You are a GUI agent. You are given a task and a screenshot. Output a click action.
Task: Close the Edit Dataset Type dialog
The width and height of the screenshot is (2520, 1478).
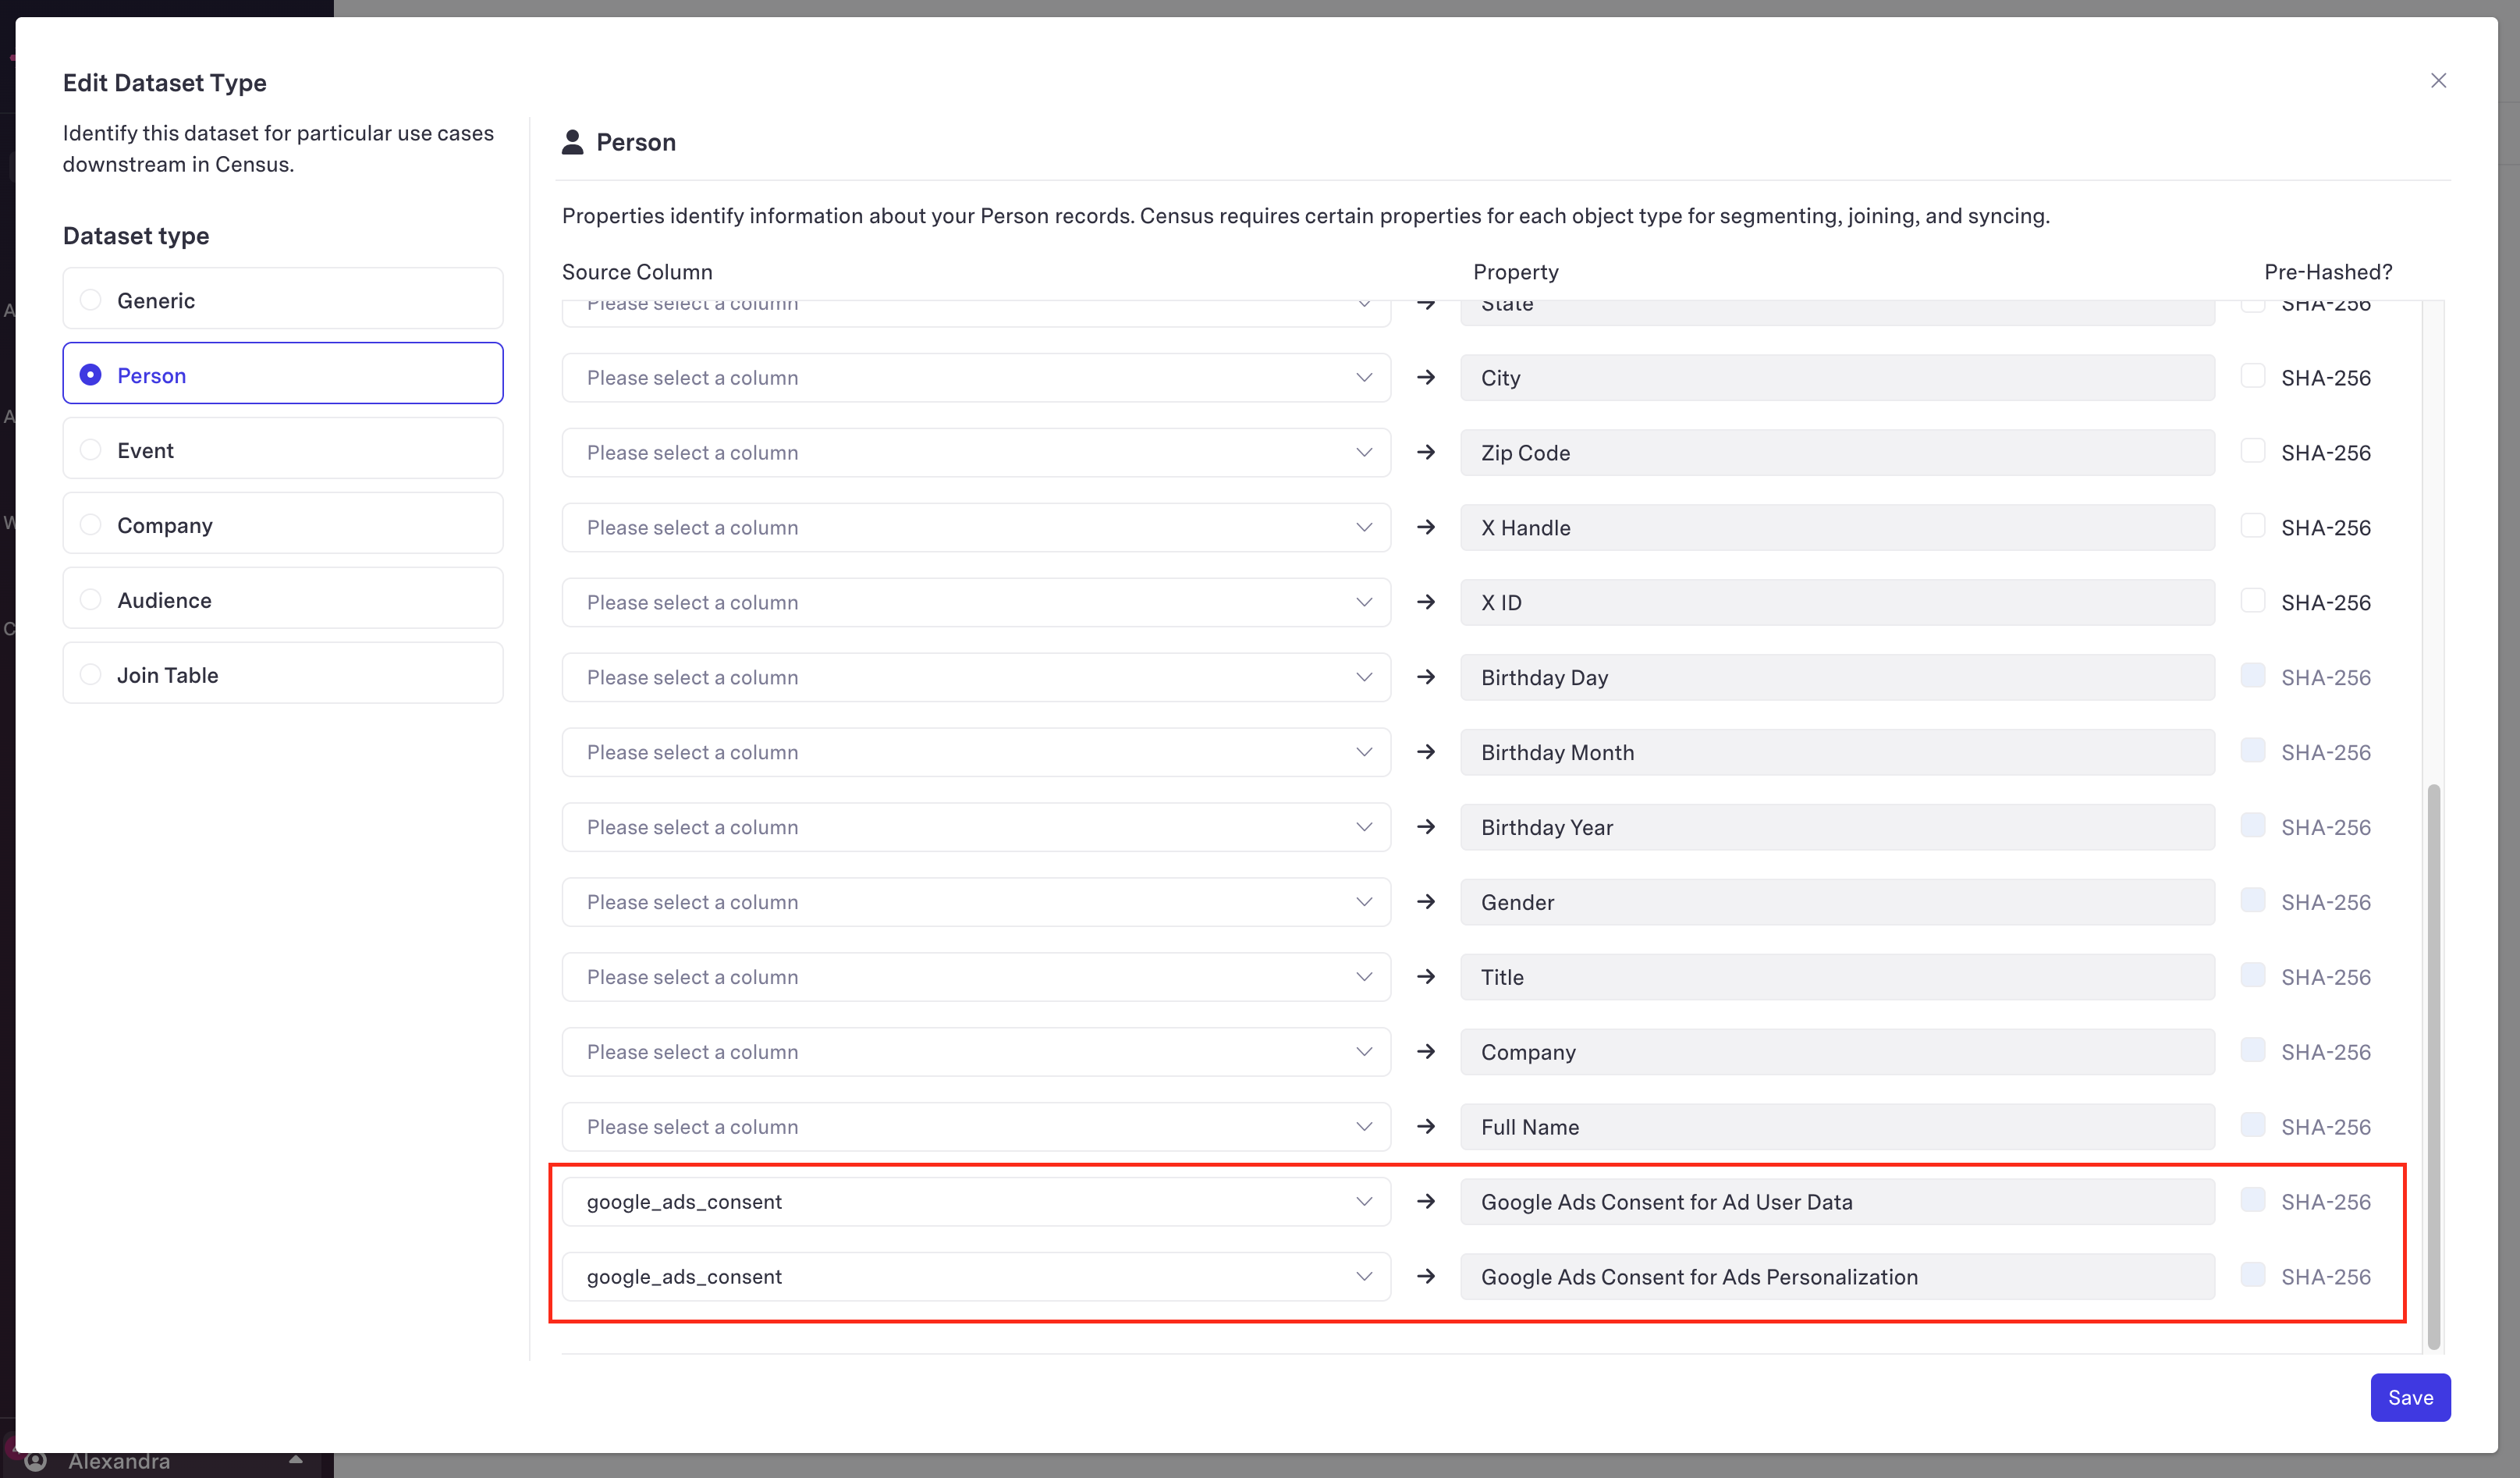2438,81
